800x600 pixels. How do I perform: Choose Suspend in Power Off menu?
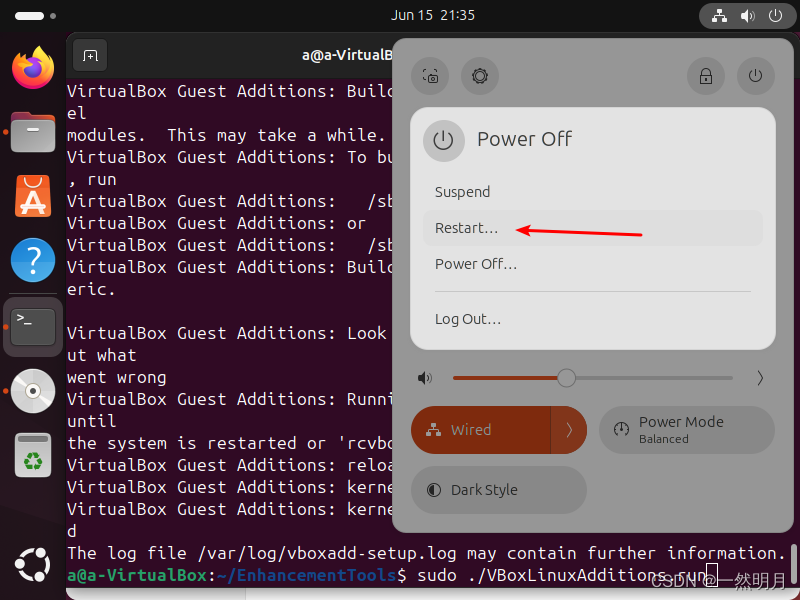(592, 192)
